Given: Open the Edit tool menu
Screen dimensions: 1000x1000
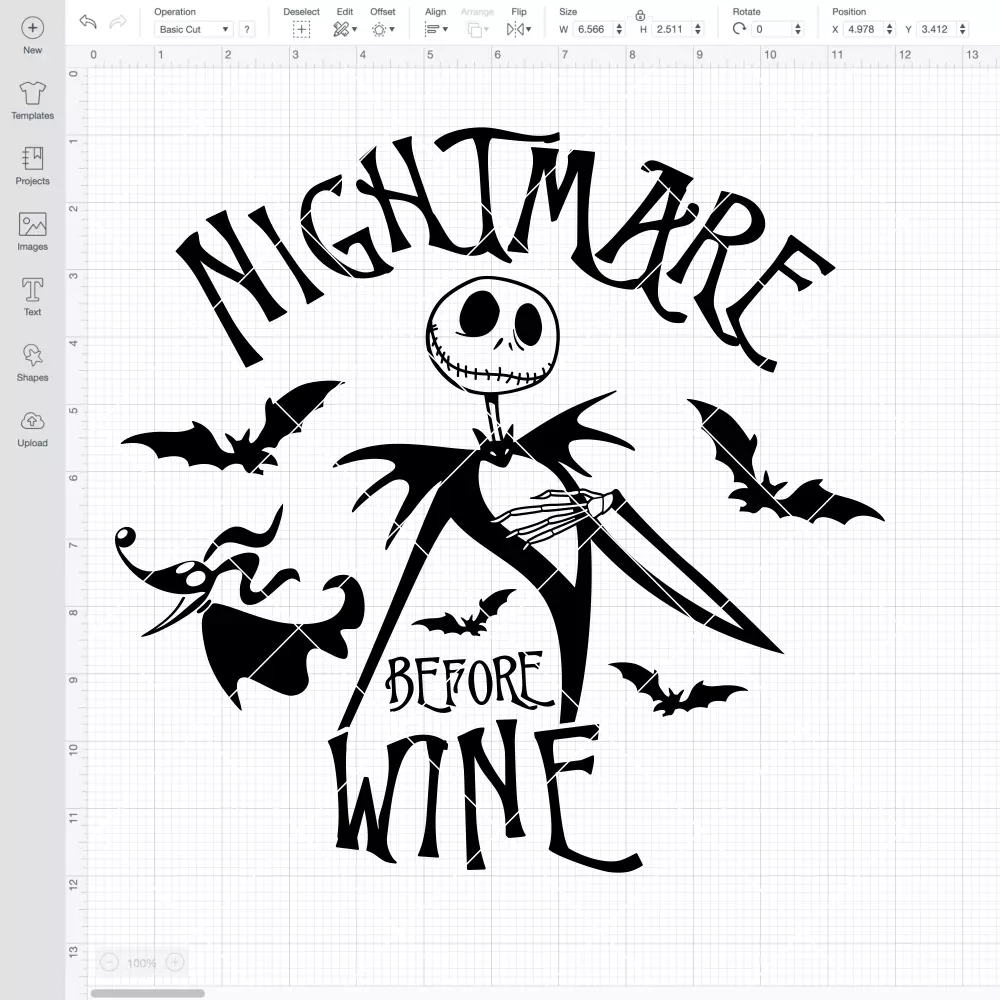Looking at the screenshot, I should [344, 29].
